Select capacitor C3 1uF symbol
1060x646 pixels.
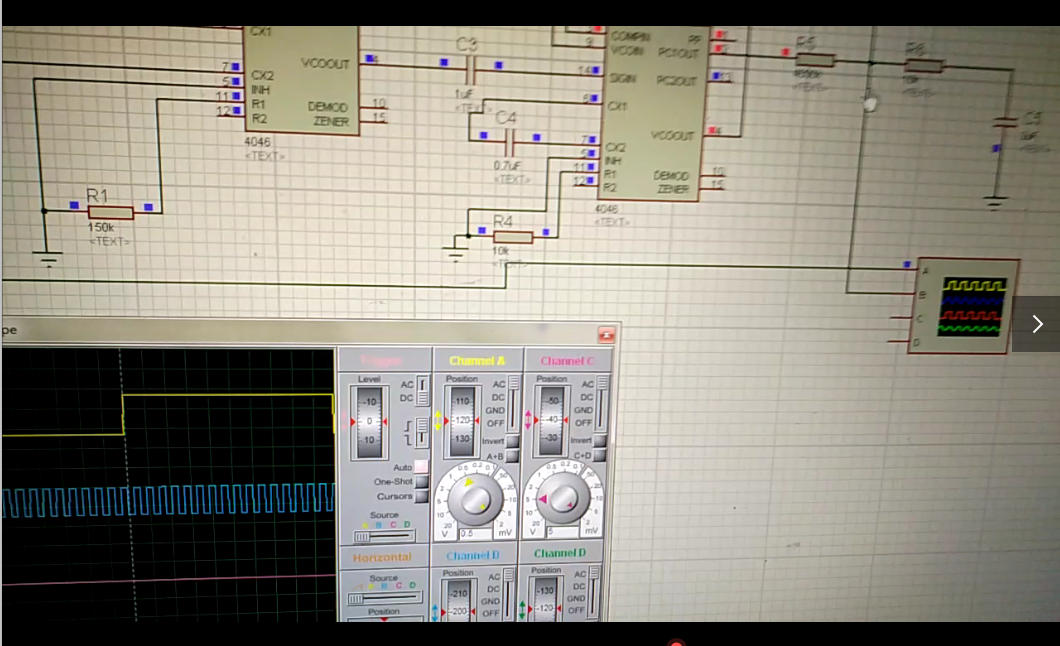471,70
